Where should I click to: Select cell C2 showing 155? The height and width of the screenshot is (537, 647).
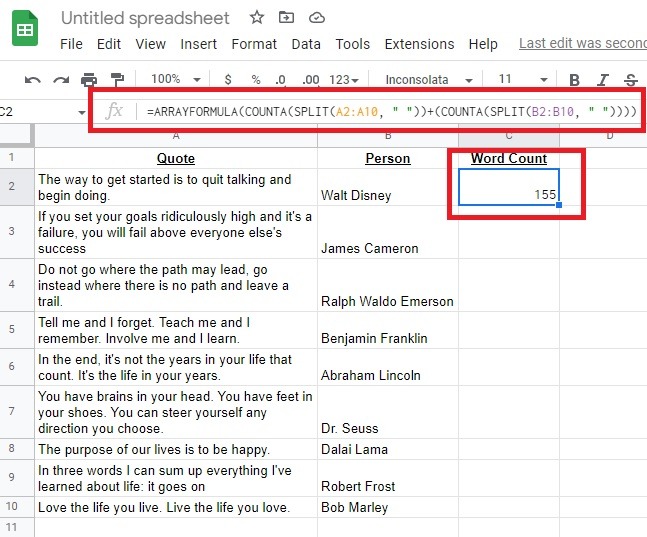(x=508, y=187)
